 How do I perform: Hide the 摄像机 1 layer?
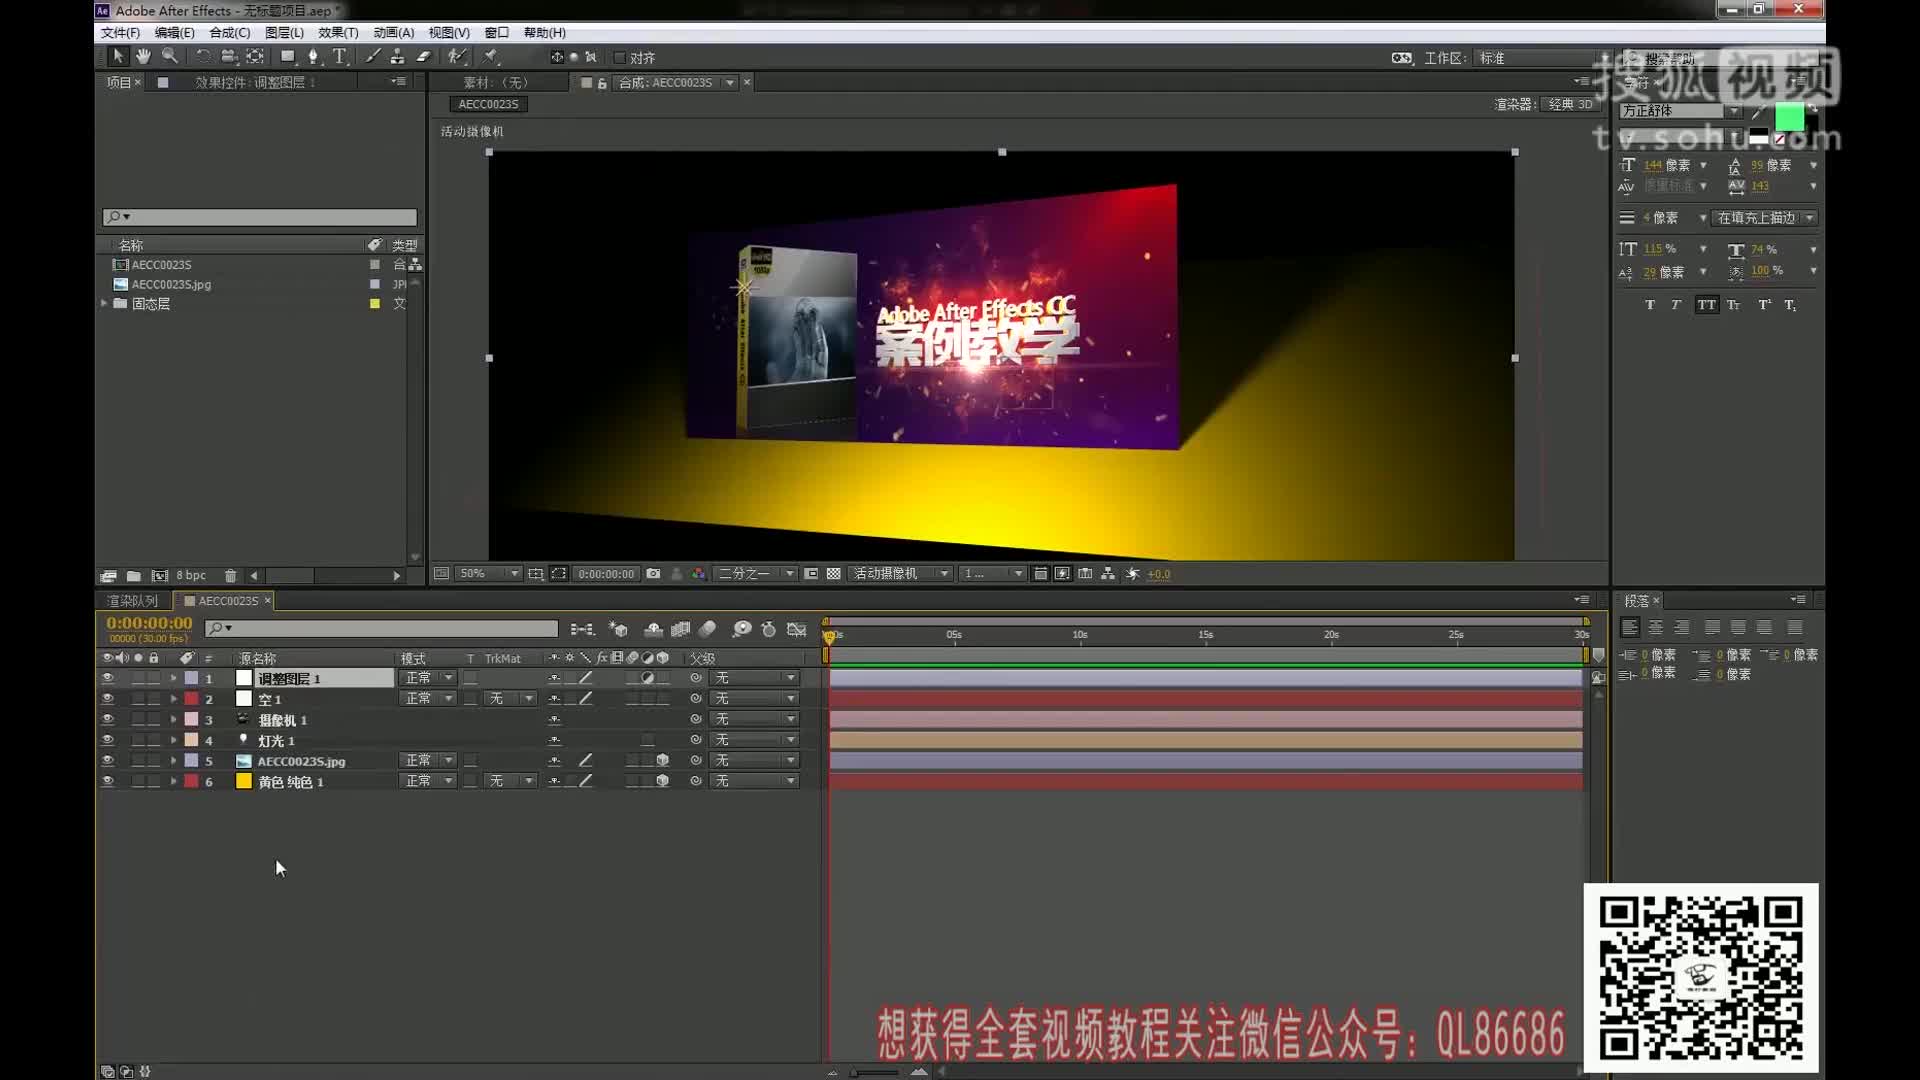click(x=107, y=720)
